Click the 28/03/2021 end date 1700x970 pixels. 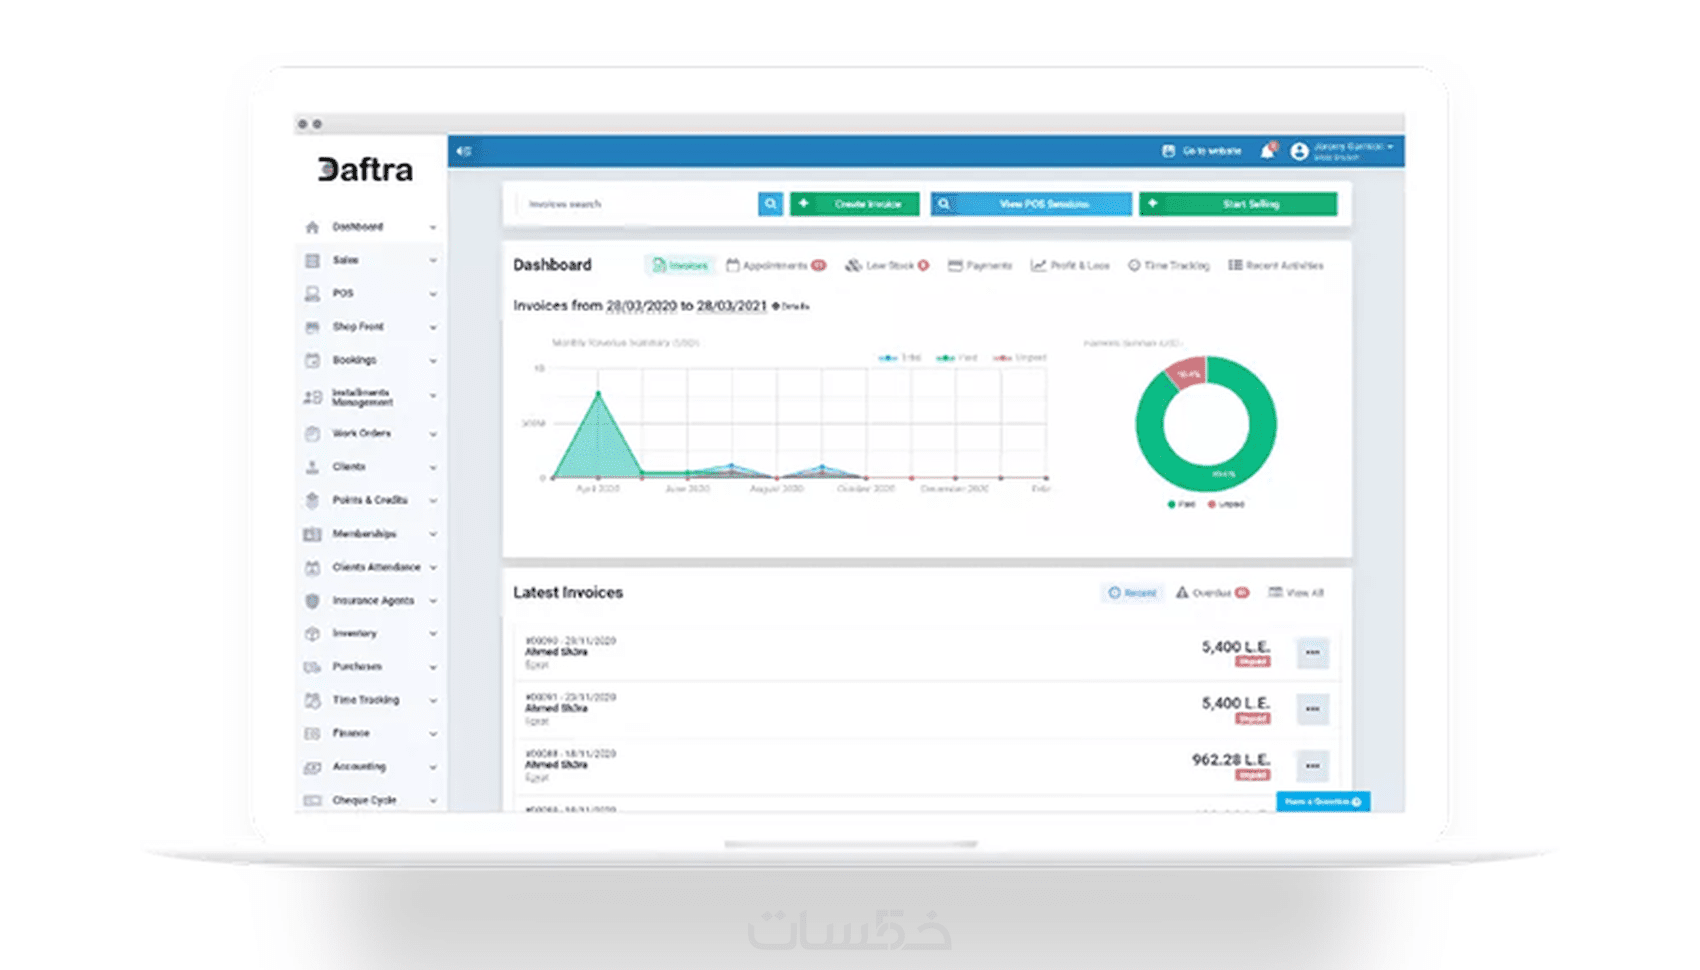point(732,306)
